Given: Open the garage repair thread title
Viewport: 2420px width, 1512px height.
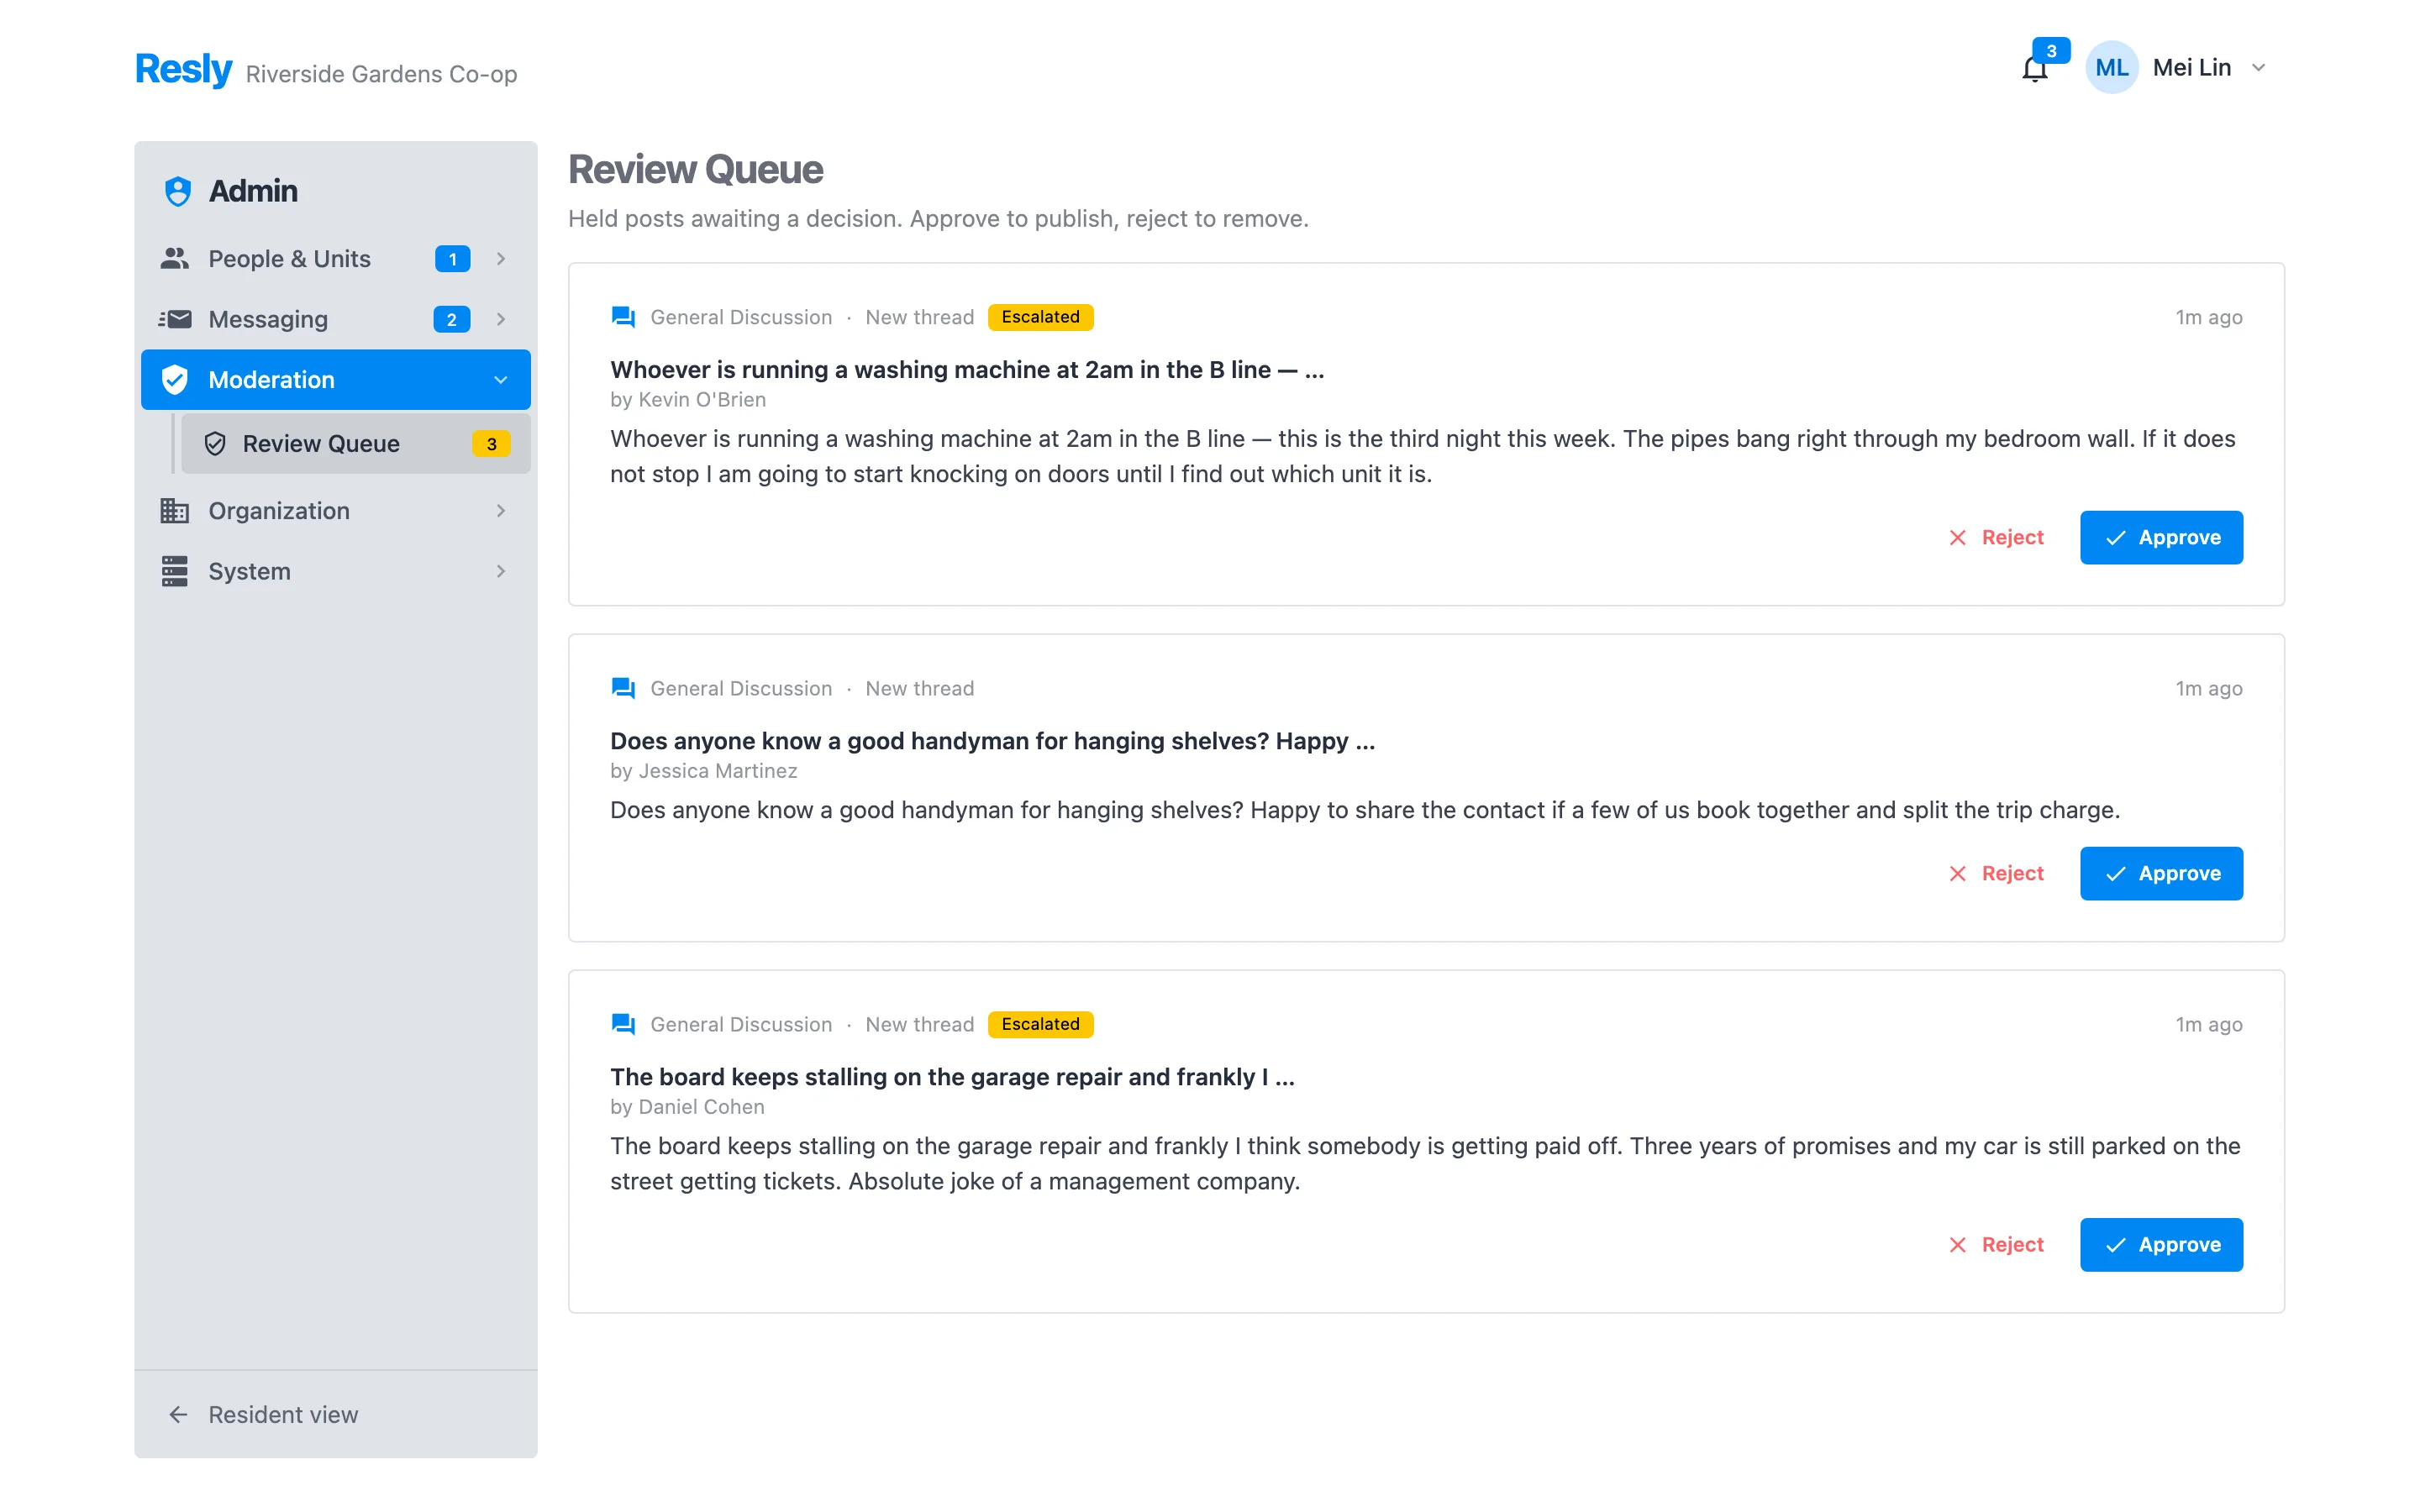Looking at the screenshot, I should (952, 1077).
